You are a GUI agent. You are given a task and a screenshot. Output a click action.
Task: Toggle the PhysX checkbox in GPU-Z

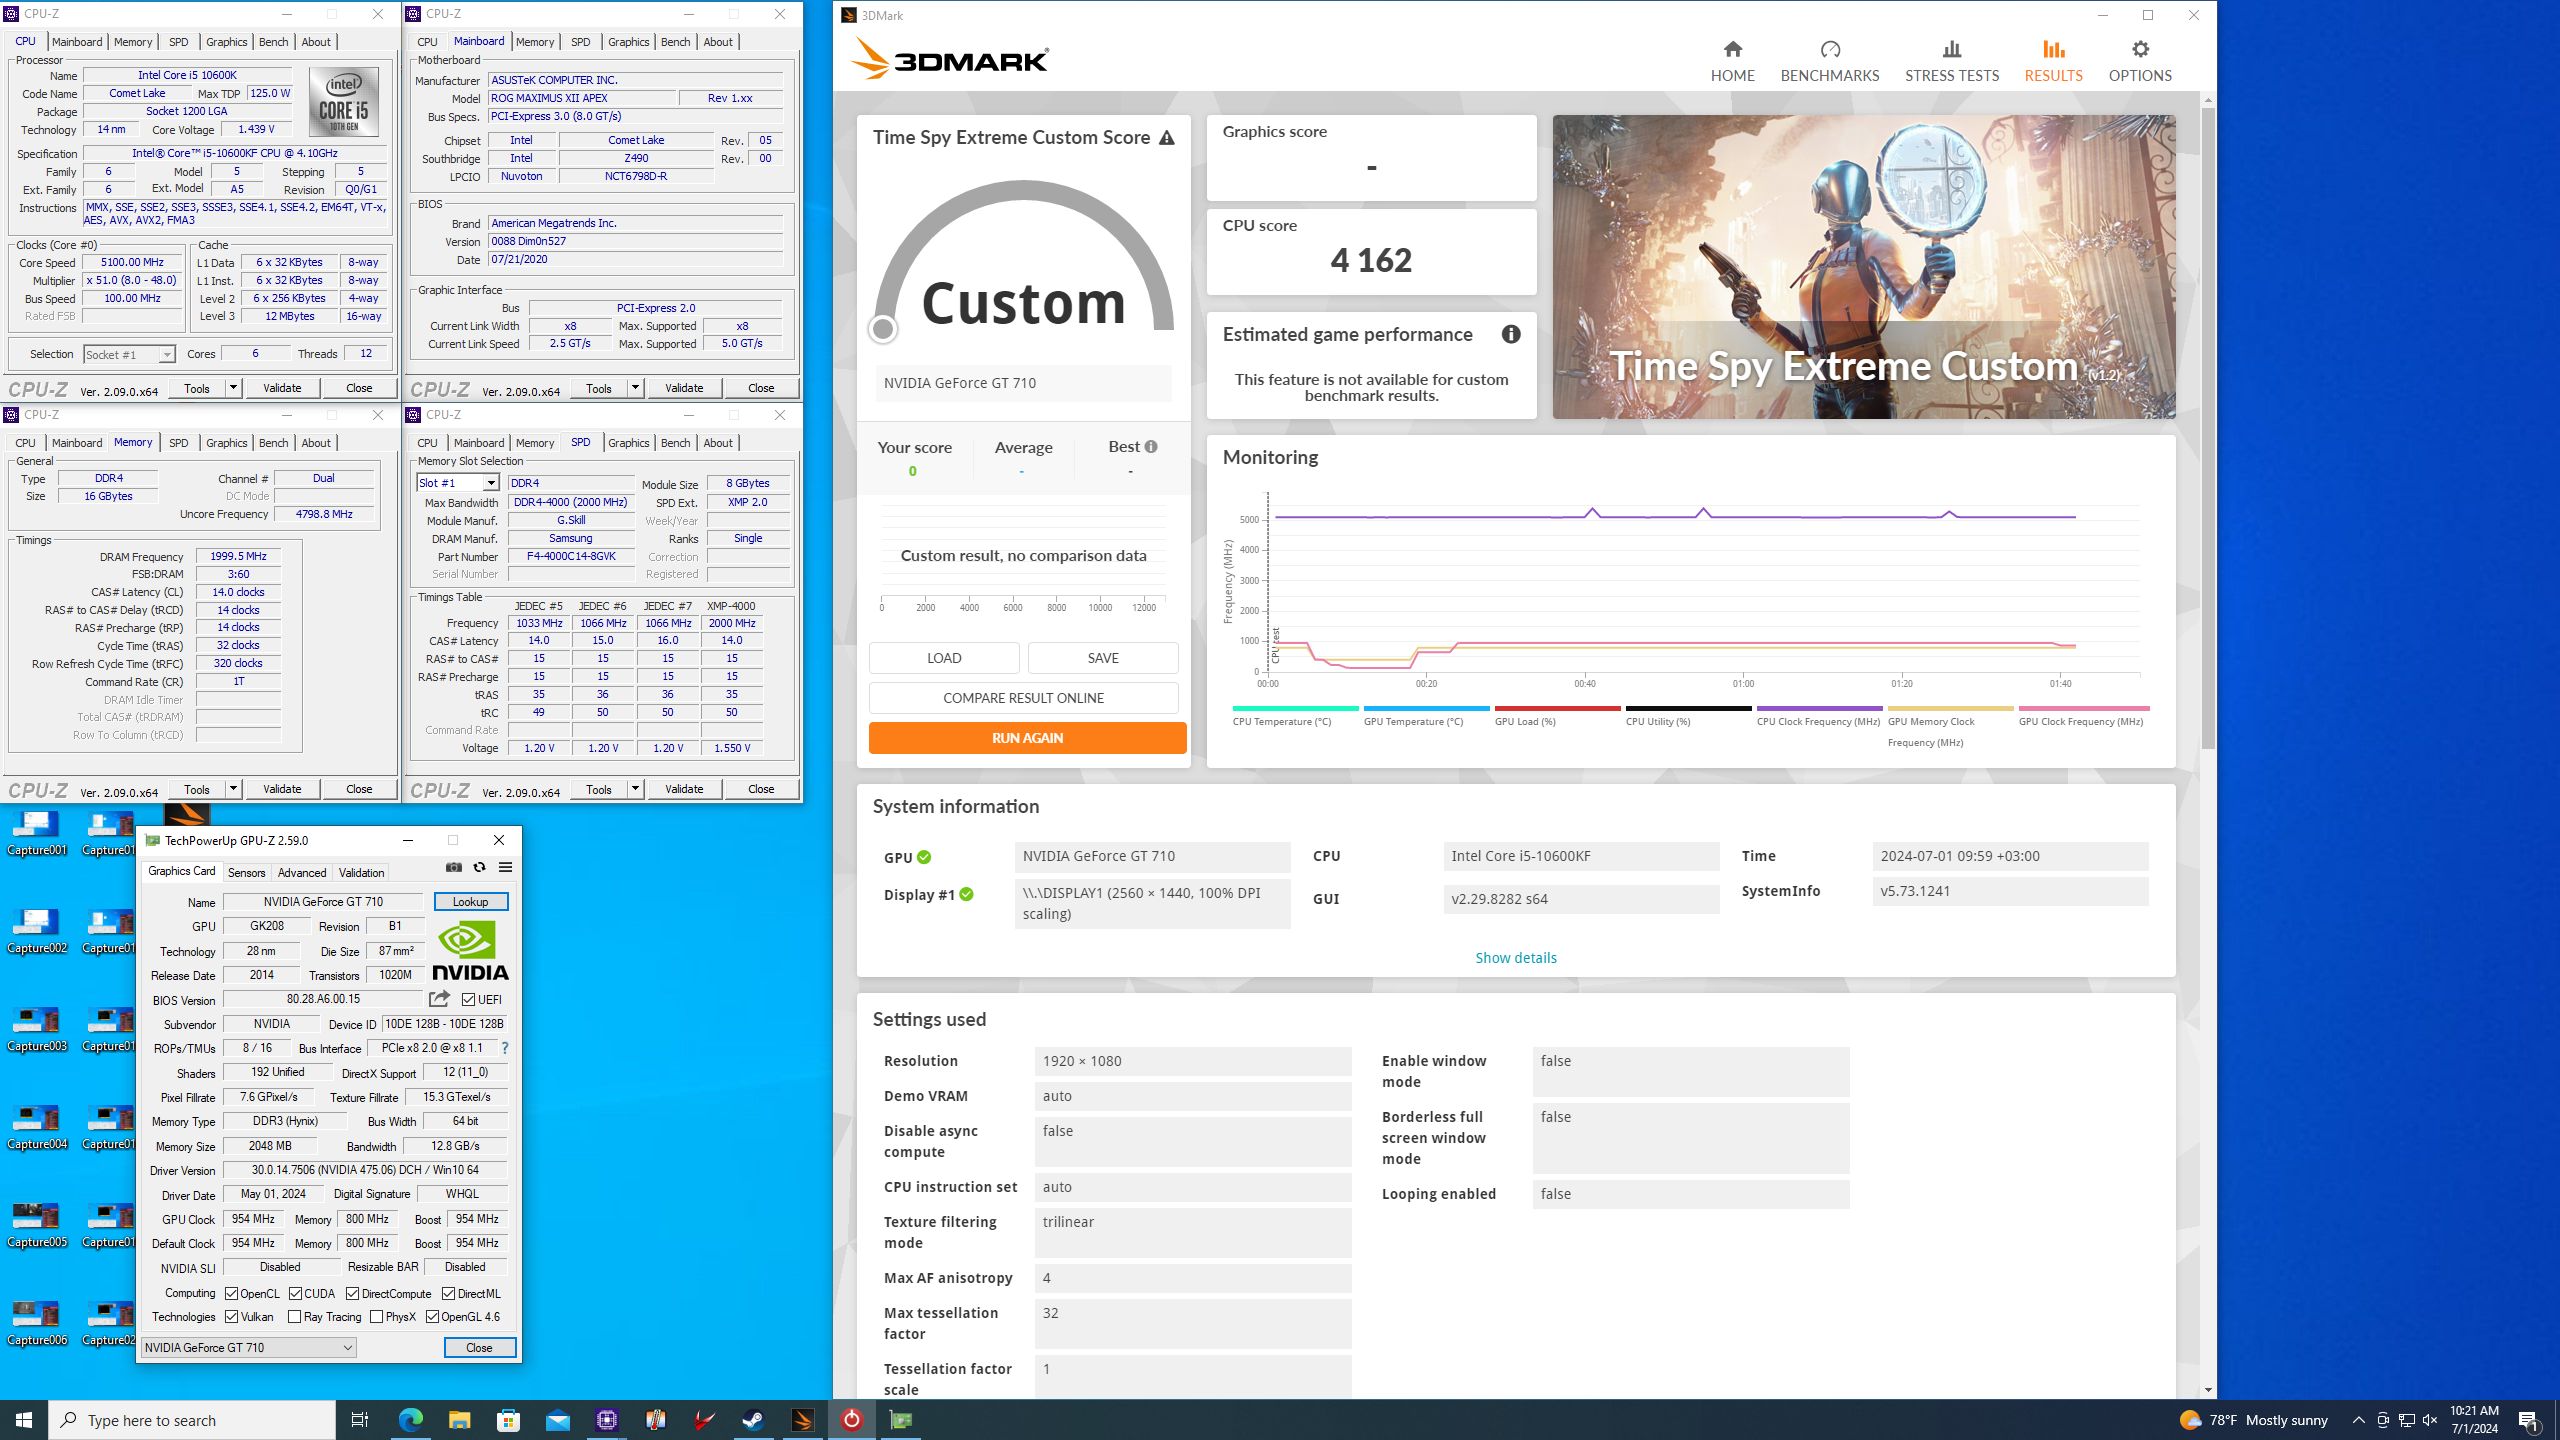376,1317
